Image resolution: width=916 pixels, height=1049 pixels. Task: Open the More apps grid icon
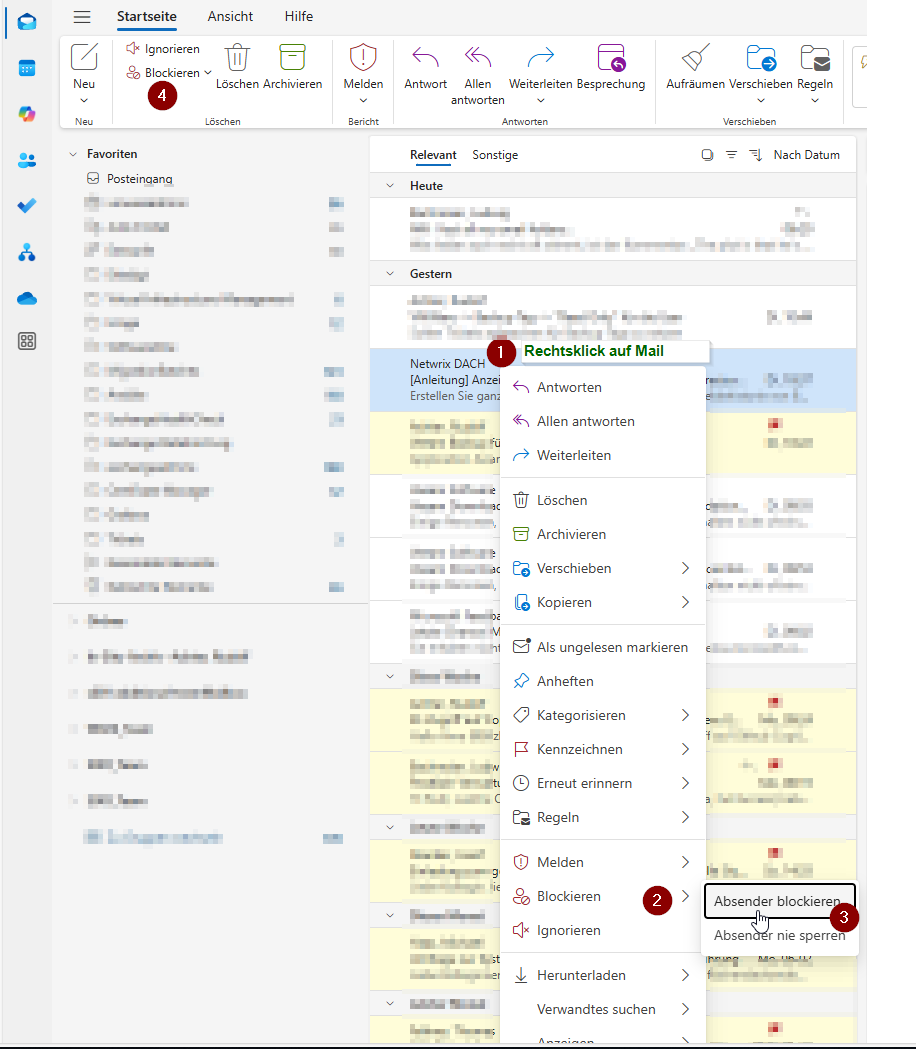click(x=27, y=341)
